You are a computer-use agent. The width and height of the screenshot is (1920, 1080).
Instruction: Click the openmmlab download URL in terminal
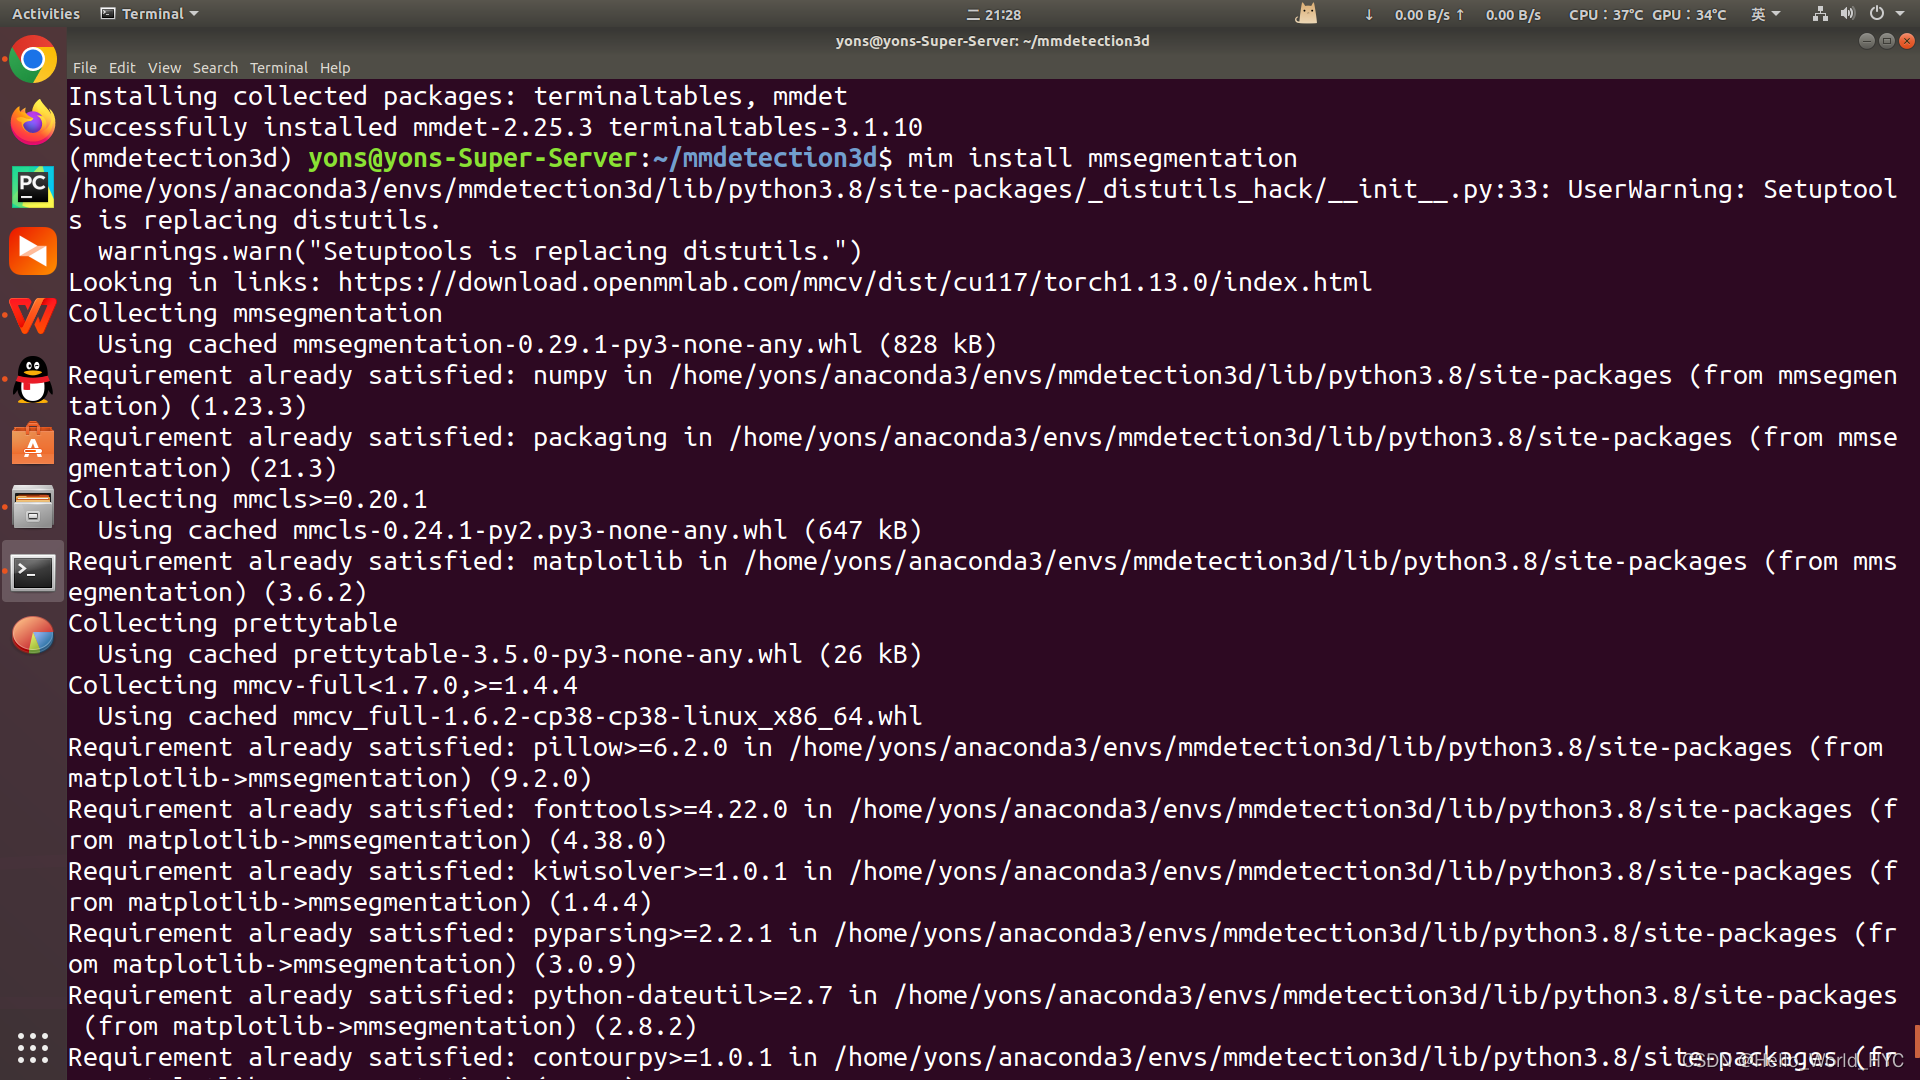[854, 283]
